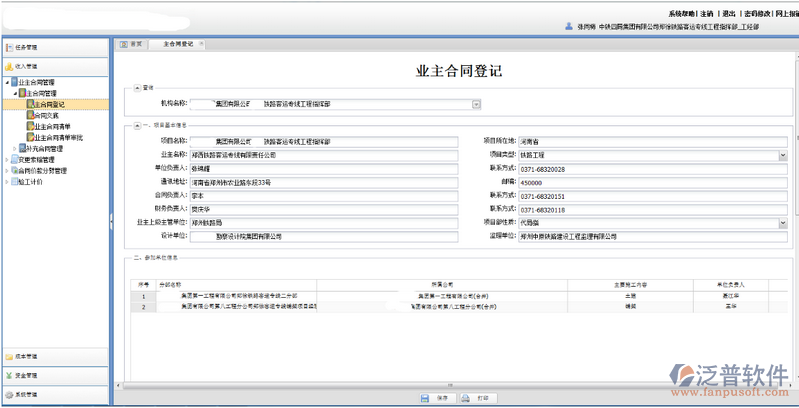Viewport: 799px width, 408px height.
Task: Click the 任务管理 icon in the sidebar
Action: coord(9,46)
